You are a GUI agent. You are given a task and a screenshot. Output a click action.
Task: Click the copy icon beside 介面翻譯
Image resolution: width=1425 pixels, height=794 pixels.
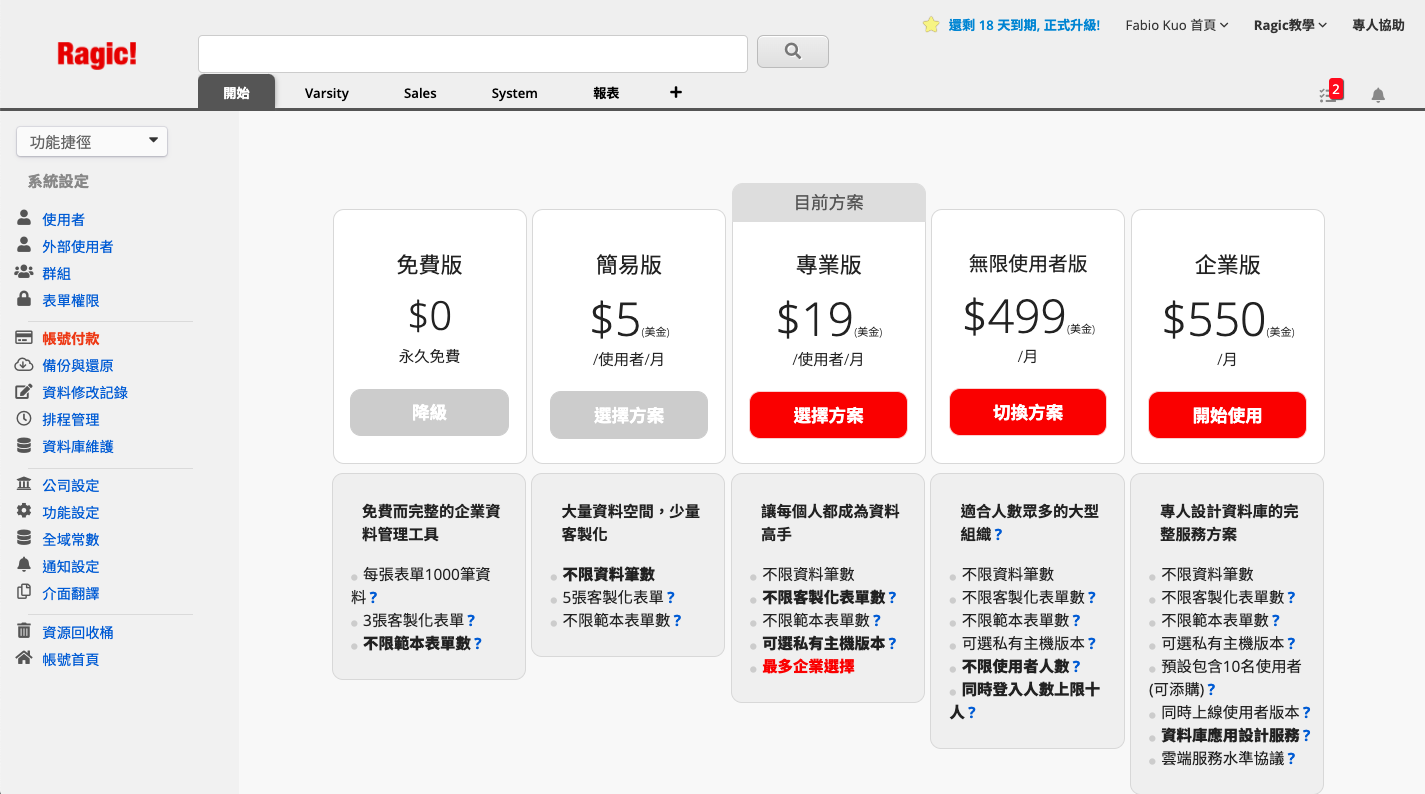pyautogui.click(x=24, y=592)
